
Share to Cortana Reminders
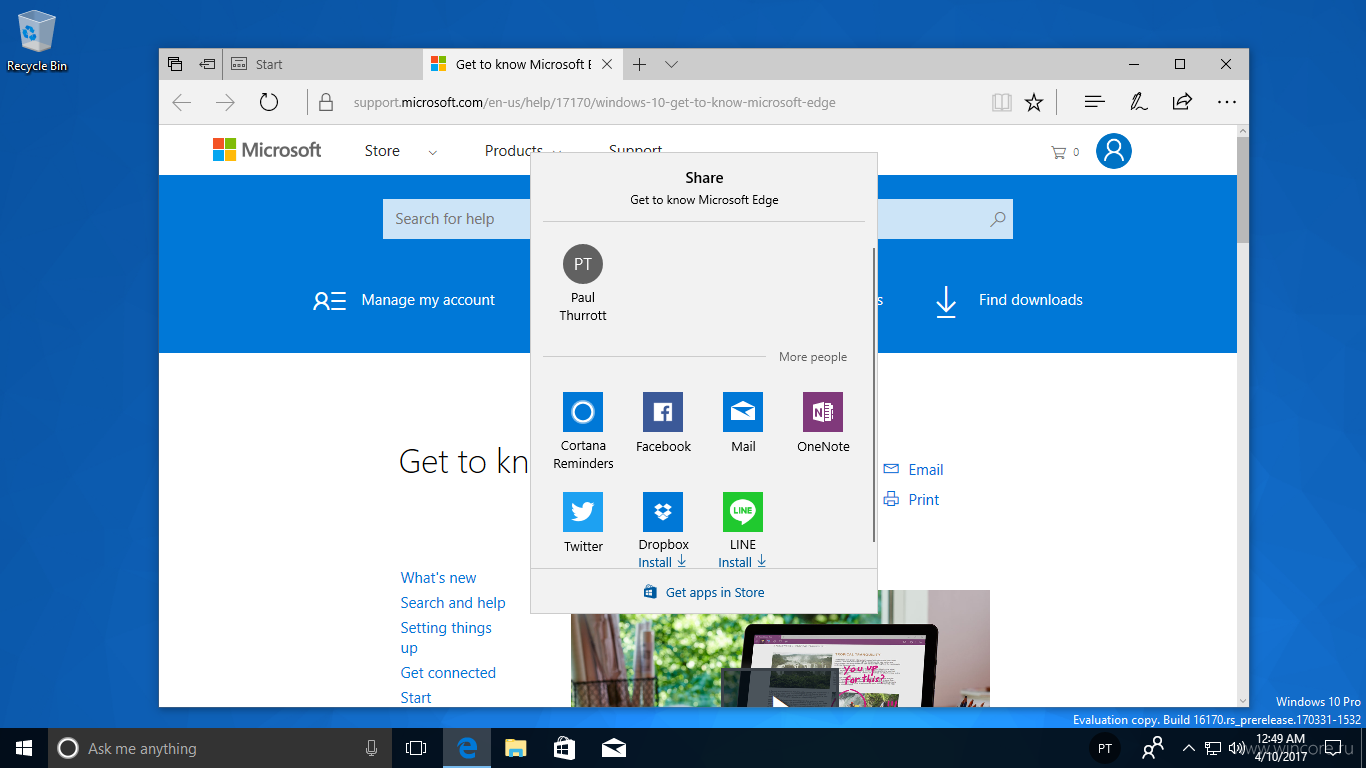(583, 431)
